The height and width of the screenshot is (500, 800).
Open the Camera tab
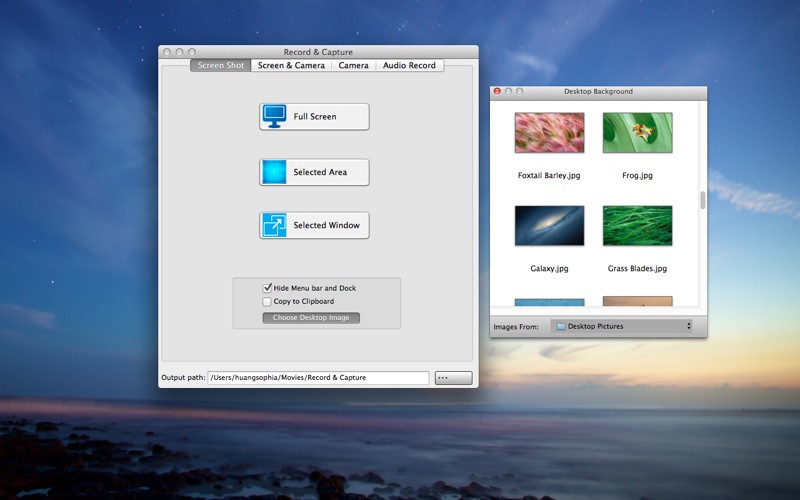click(x=353, y=65)
